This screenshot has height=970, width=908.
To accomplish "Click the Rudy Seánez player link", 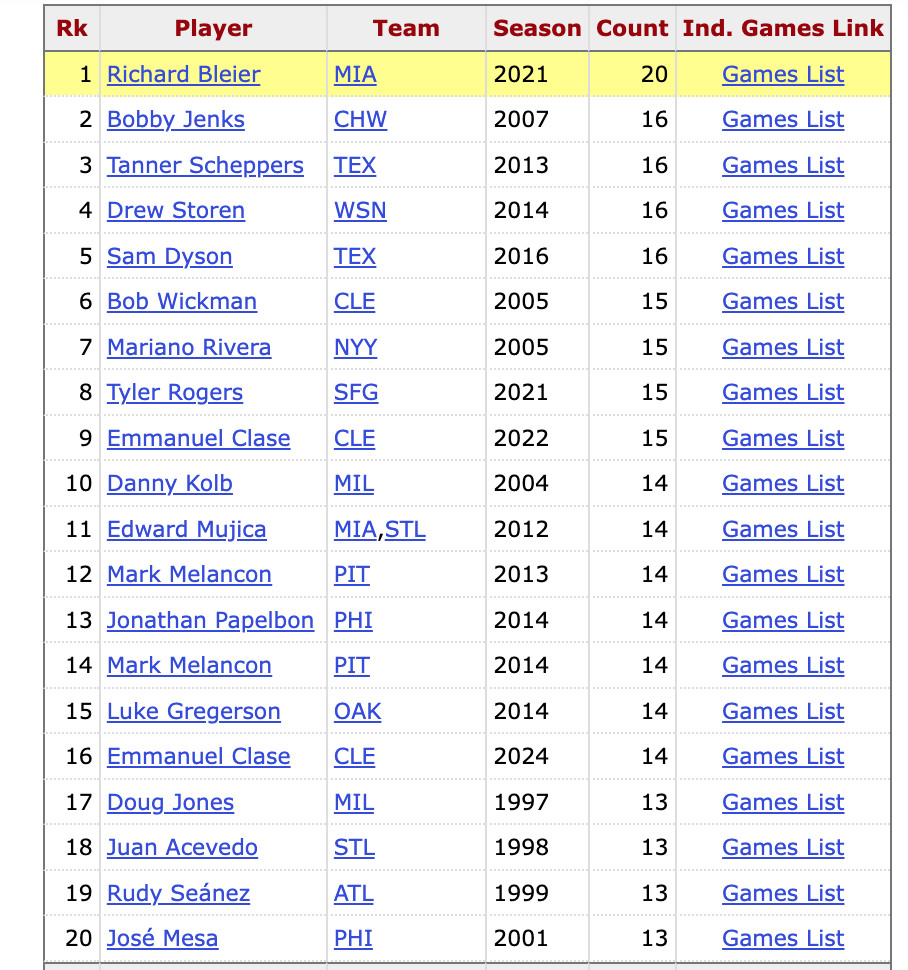I will point(178,894).
